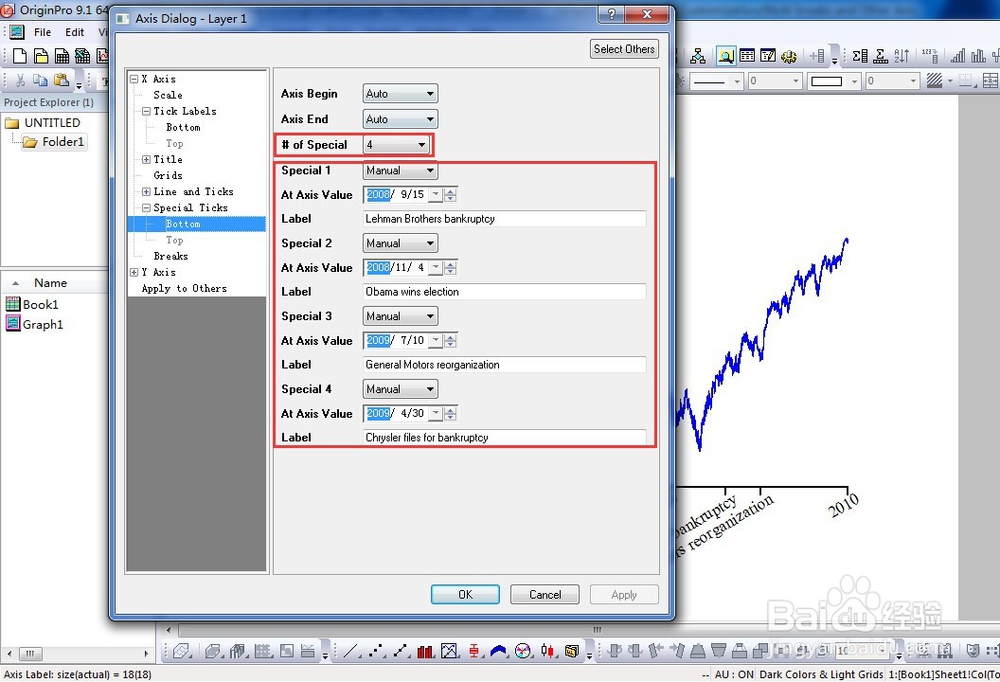Click the Scatter plot icon in bottom toolbar

[377, 651]
